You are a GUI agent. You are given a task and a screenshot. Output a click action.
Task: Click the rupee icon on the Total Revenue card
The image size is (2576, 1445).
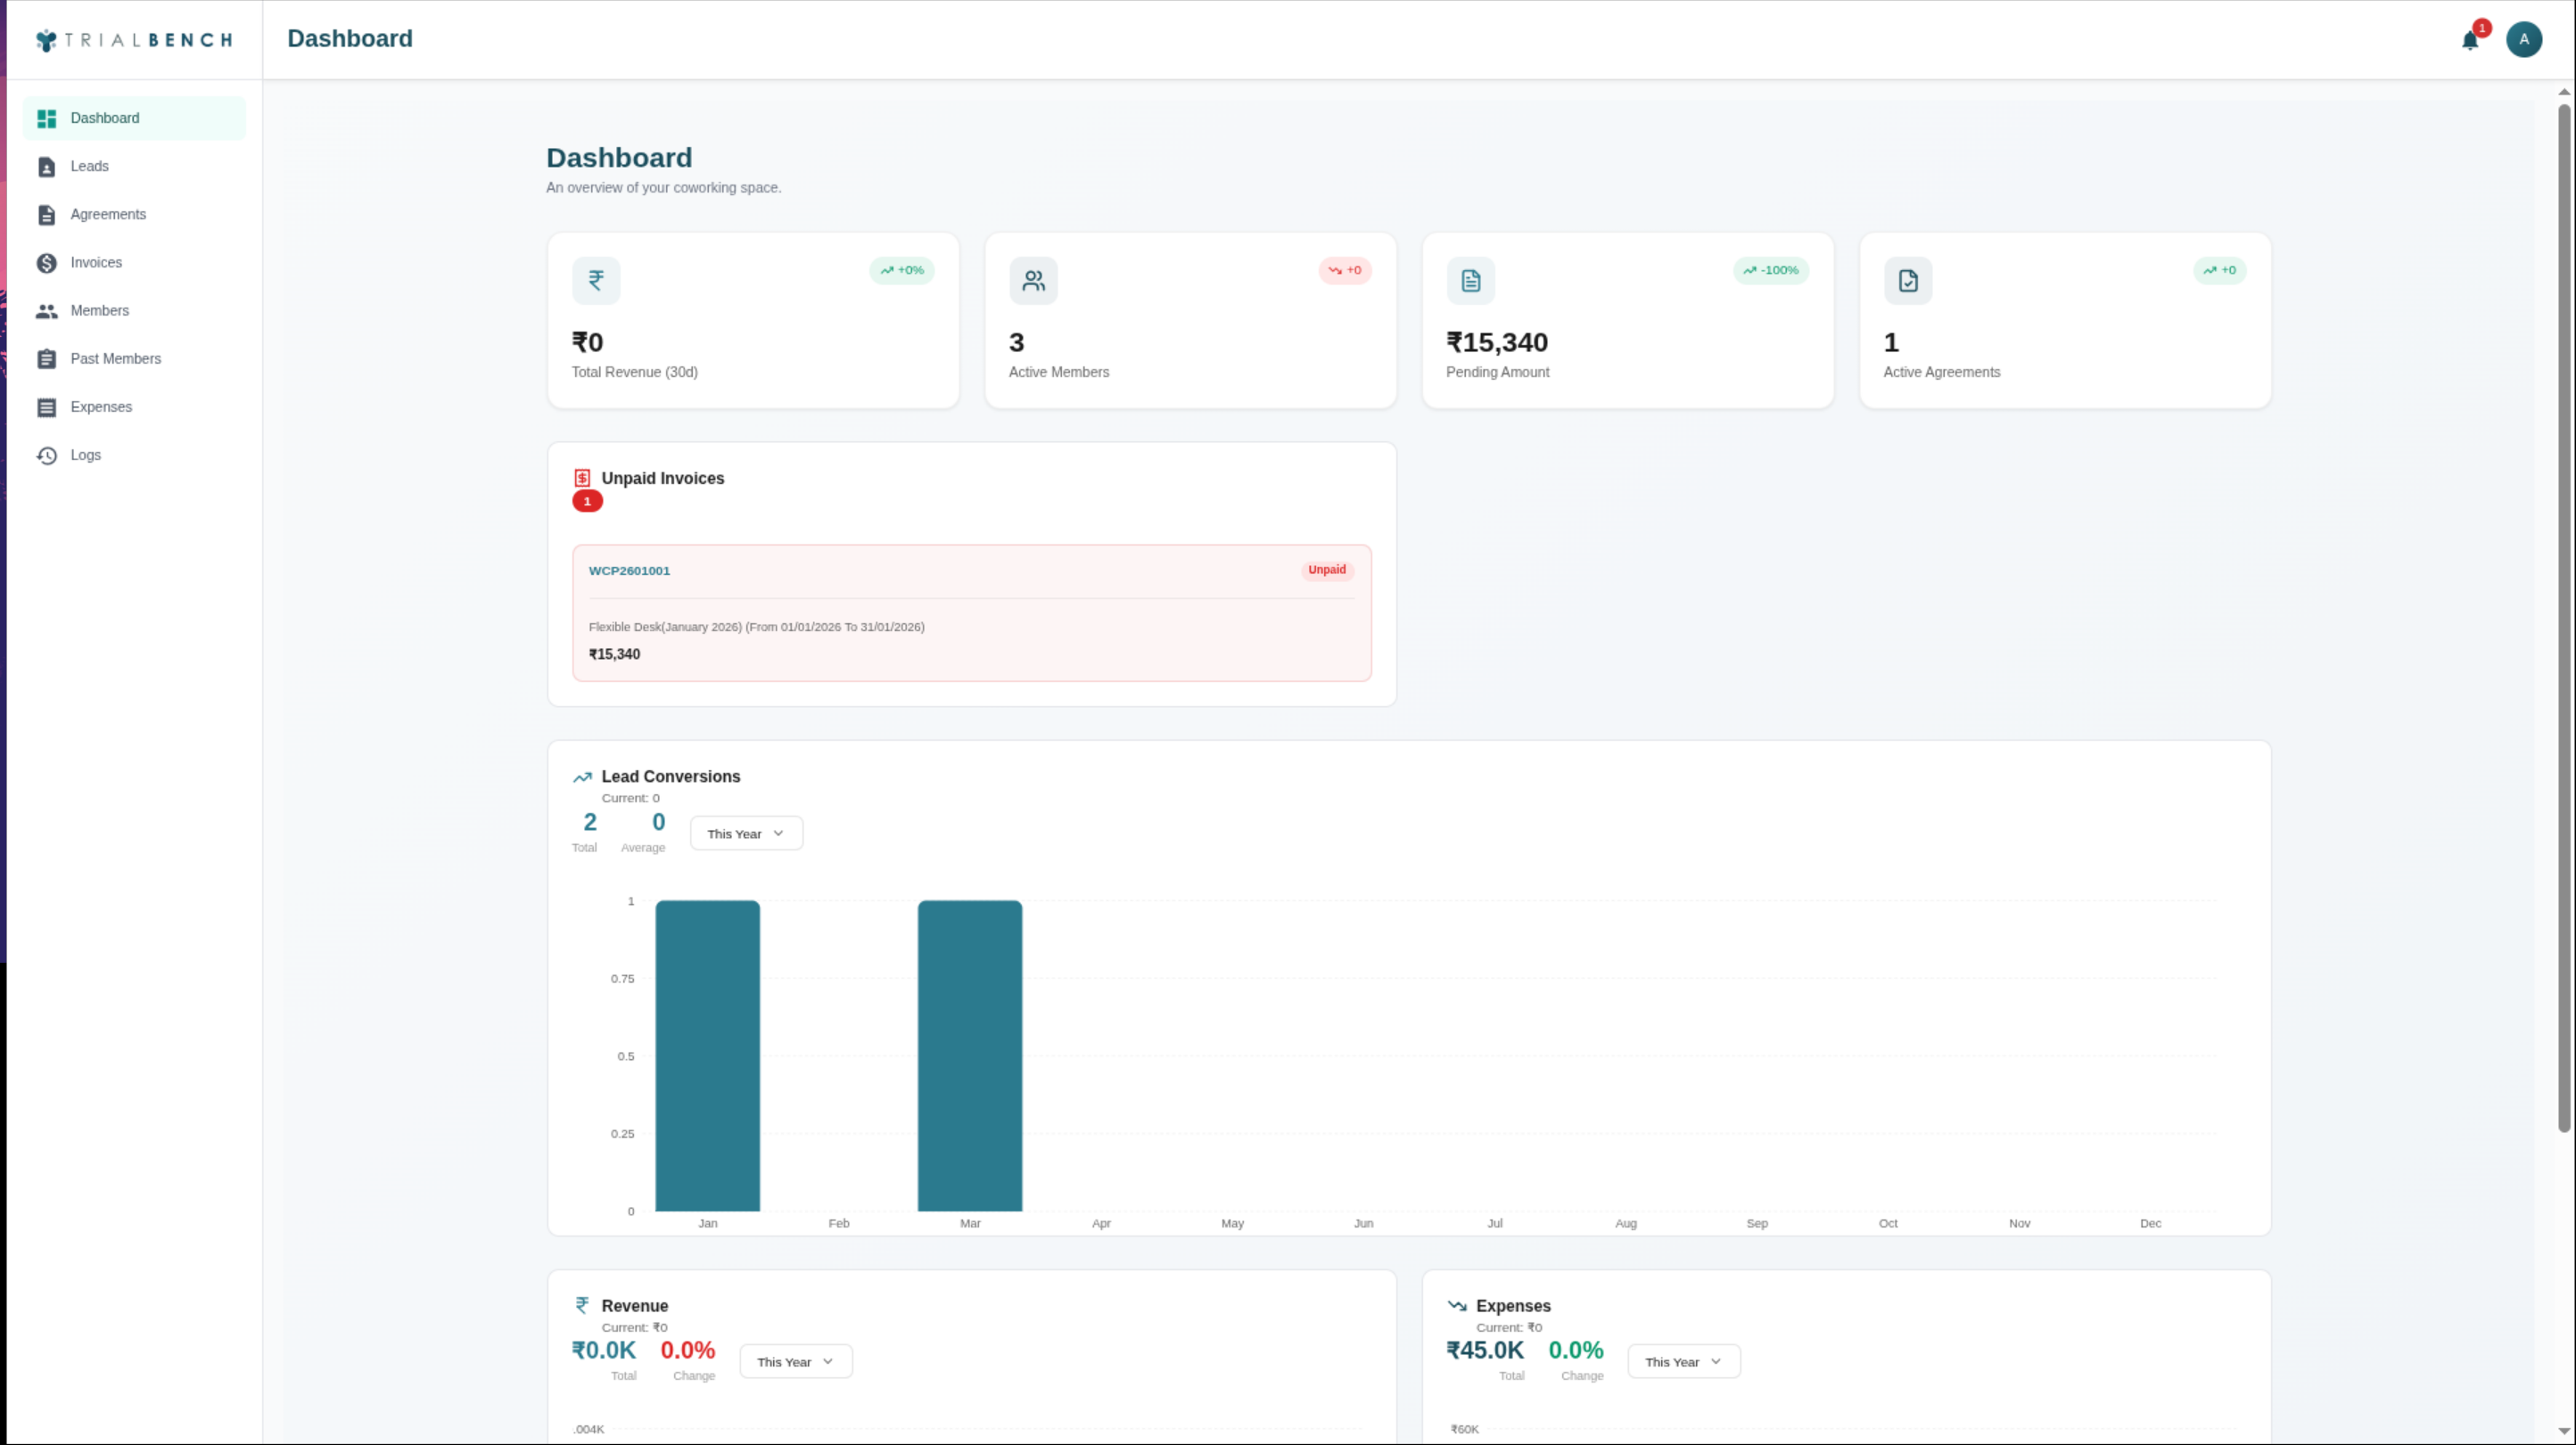(596, 281)
